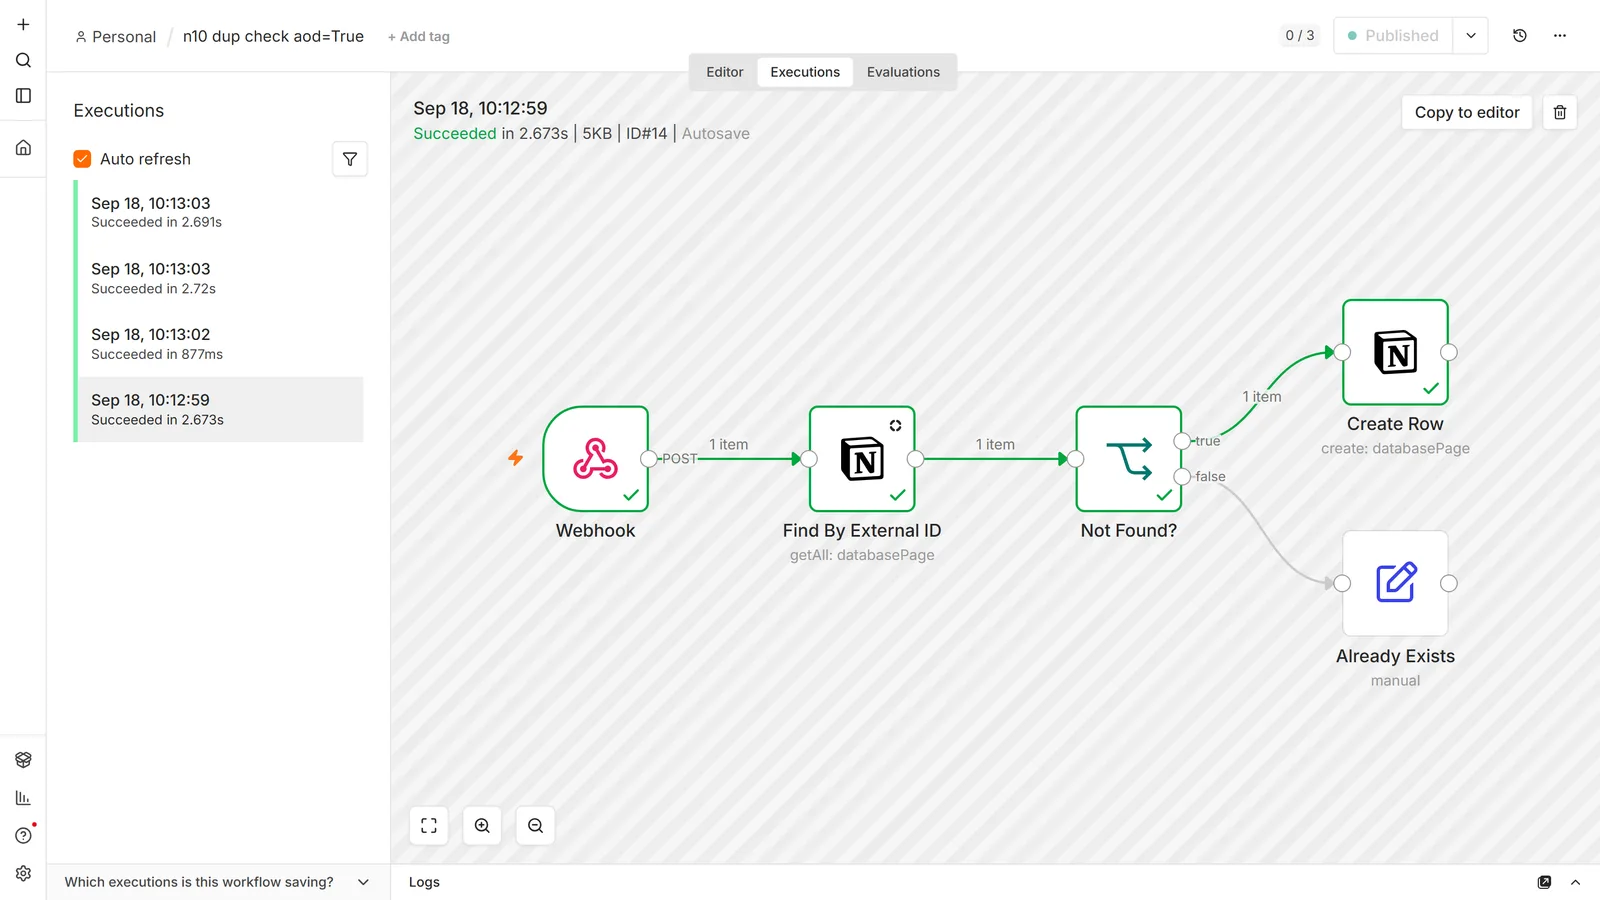Zoom in on the canvas

coord(482,826)
